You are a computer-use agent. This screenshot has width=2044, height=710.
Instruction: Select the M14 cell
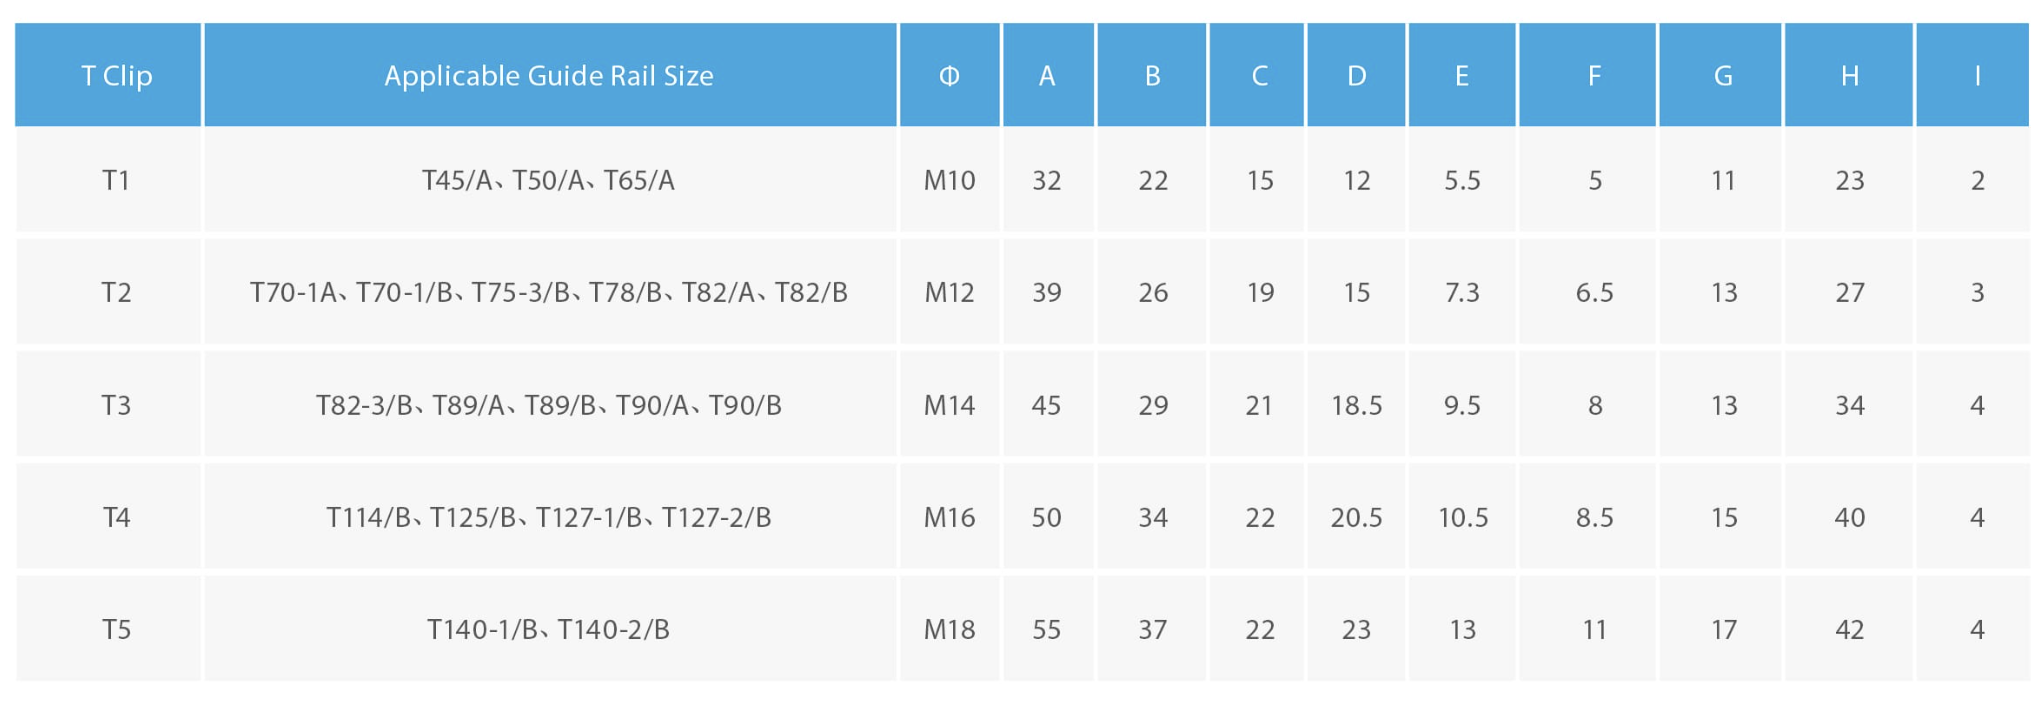pyautogui.click(x=949, y=406)
